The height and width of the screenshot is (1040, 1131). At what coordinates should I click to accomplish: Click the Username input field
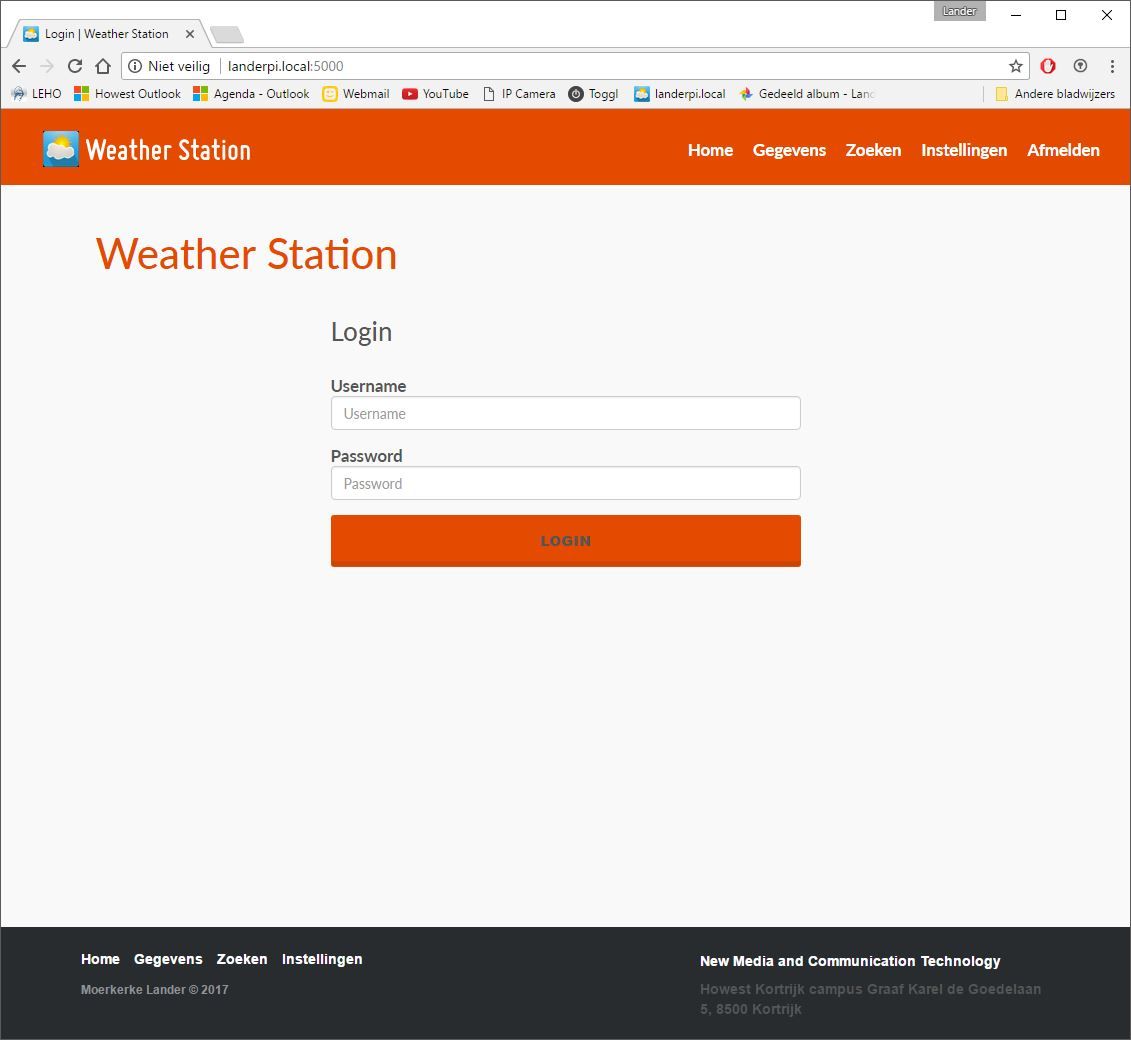[x=565, y=413]
